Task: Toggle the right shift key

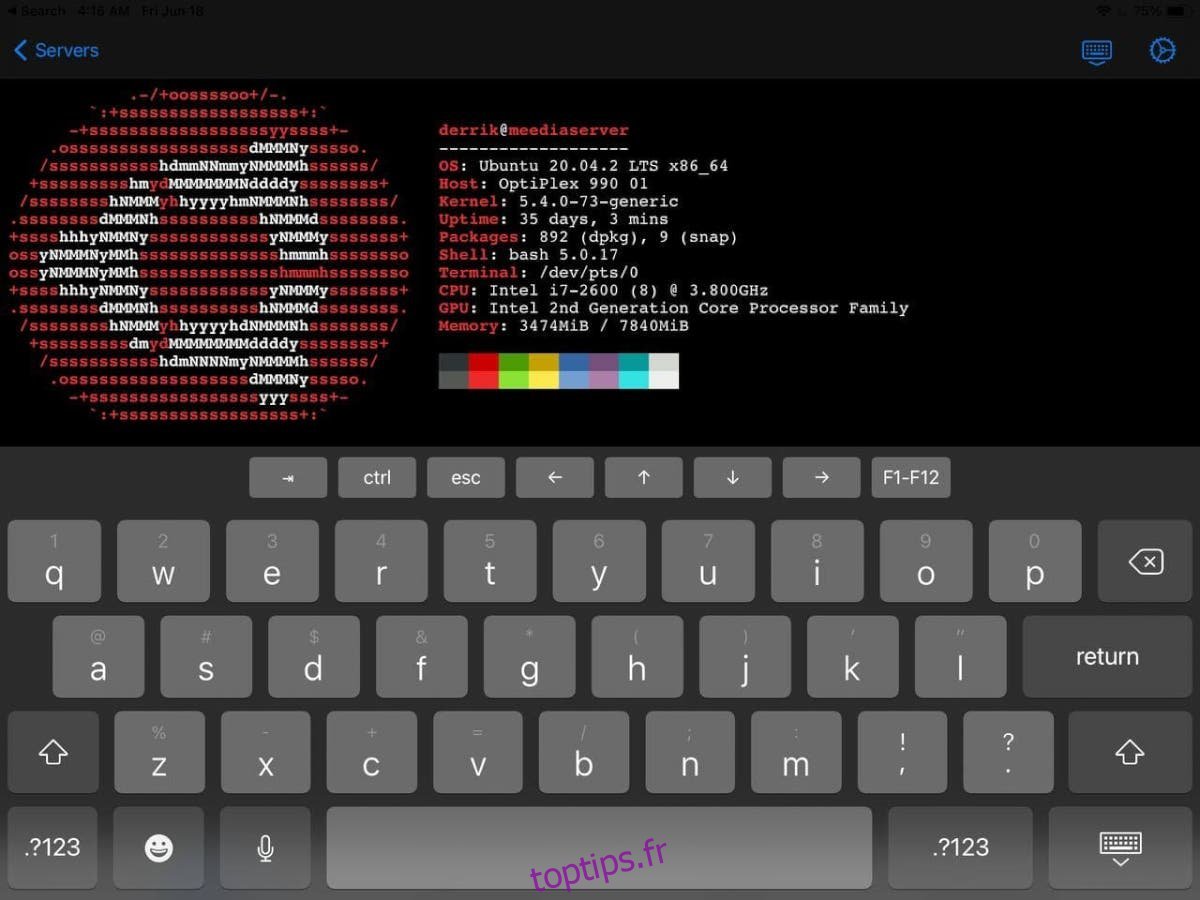Action: tap(1129, 752)
